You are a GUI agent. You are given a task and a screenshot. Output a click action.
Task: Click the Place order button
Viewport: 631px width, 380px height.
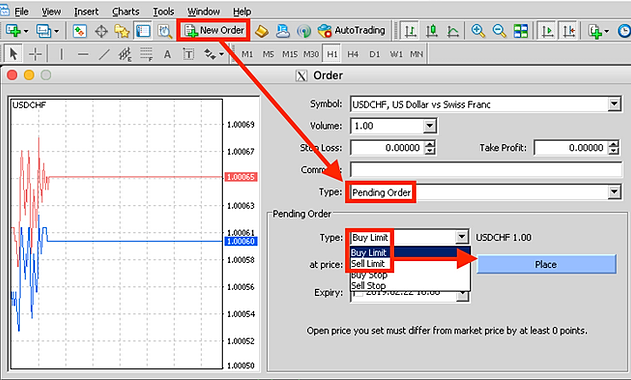(x=546, y=264)
